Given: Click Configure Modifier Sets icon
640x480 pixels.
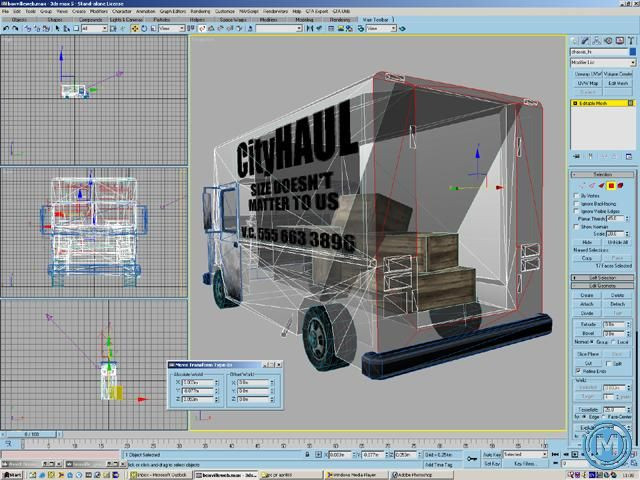Looking at the screenshot, I should (629, 156).
